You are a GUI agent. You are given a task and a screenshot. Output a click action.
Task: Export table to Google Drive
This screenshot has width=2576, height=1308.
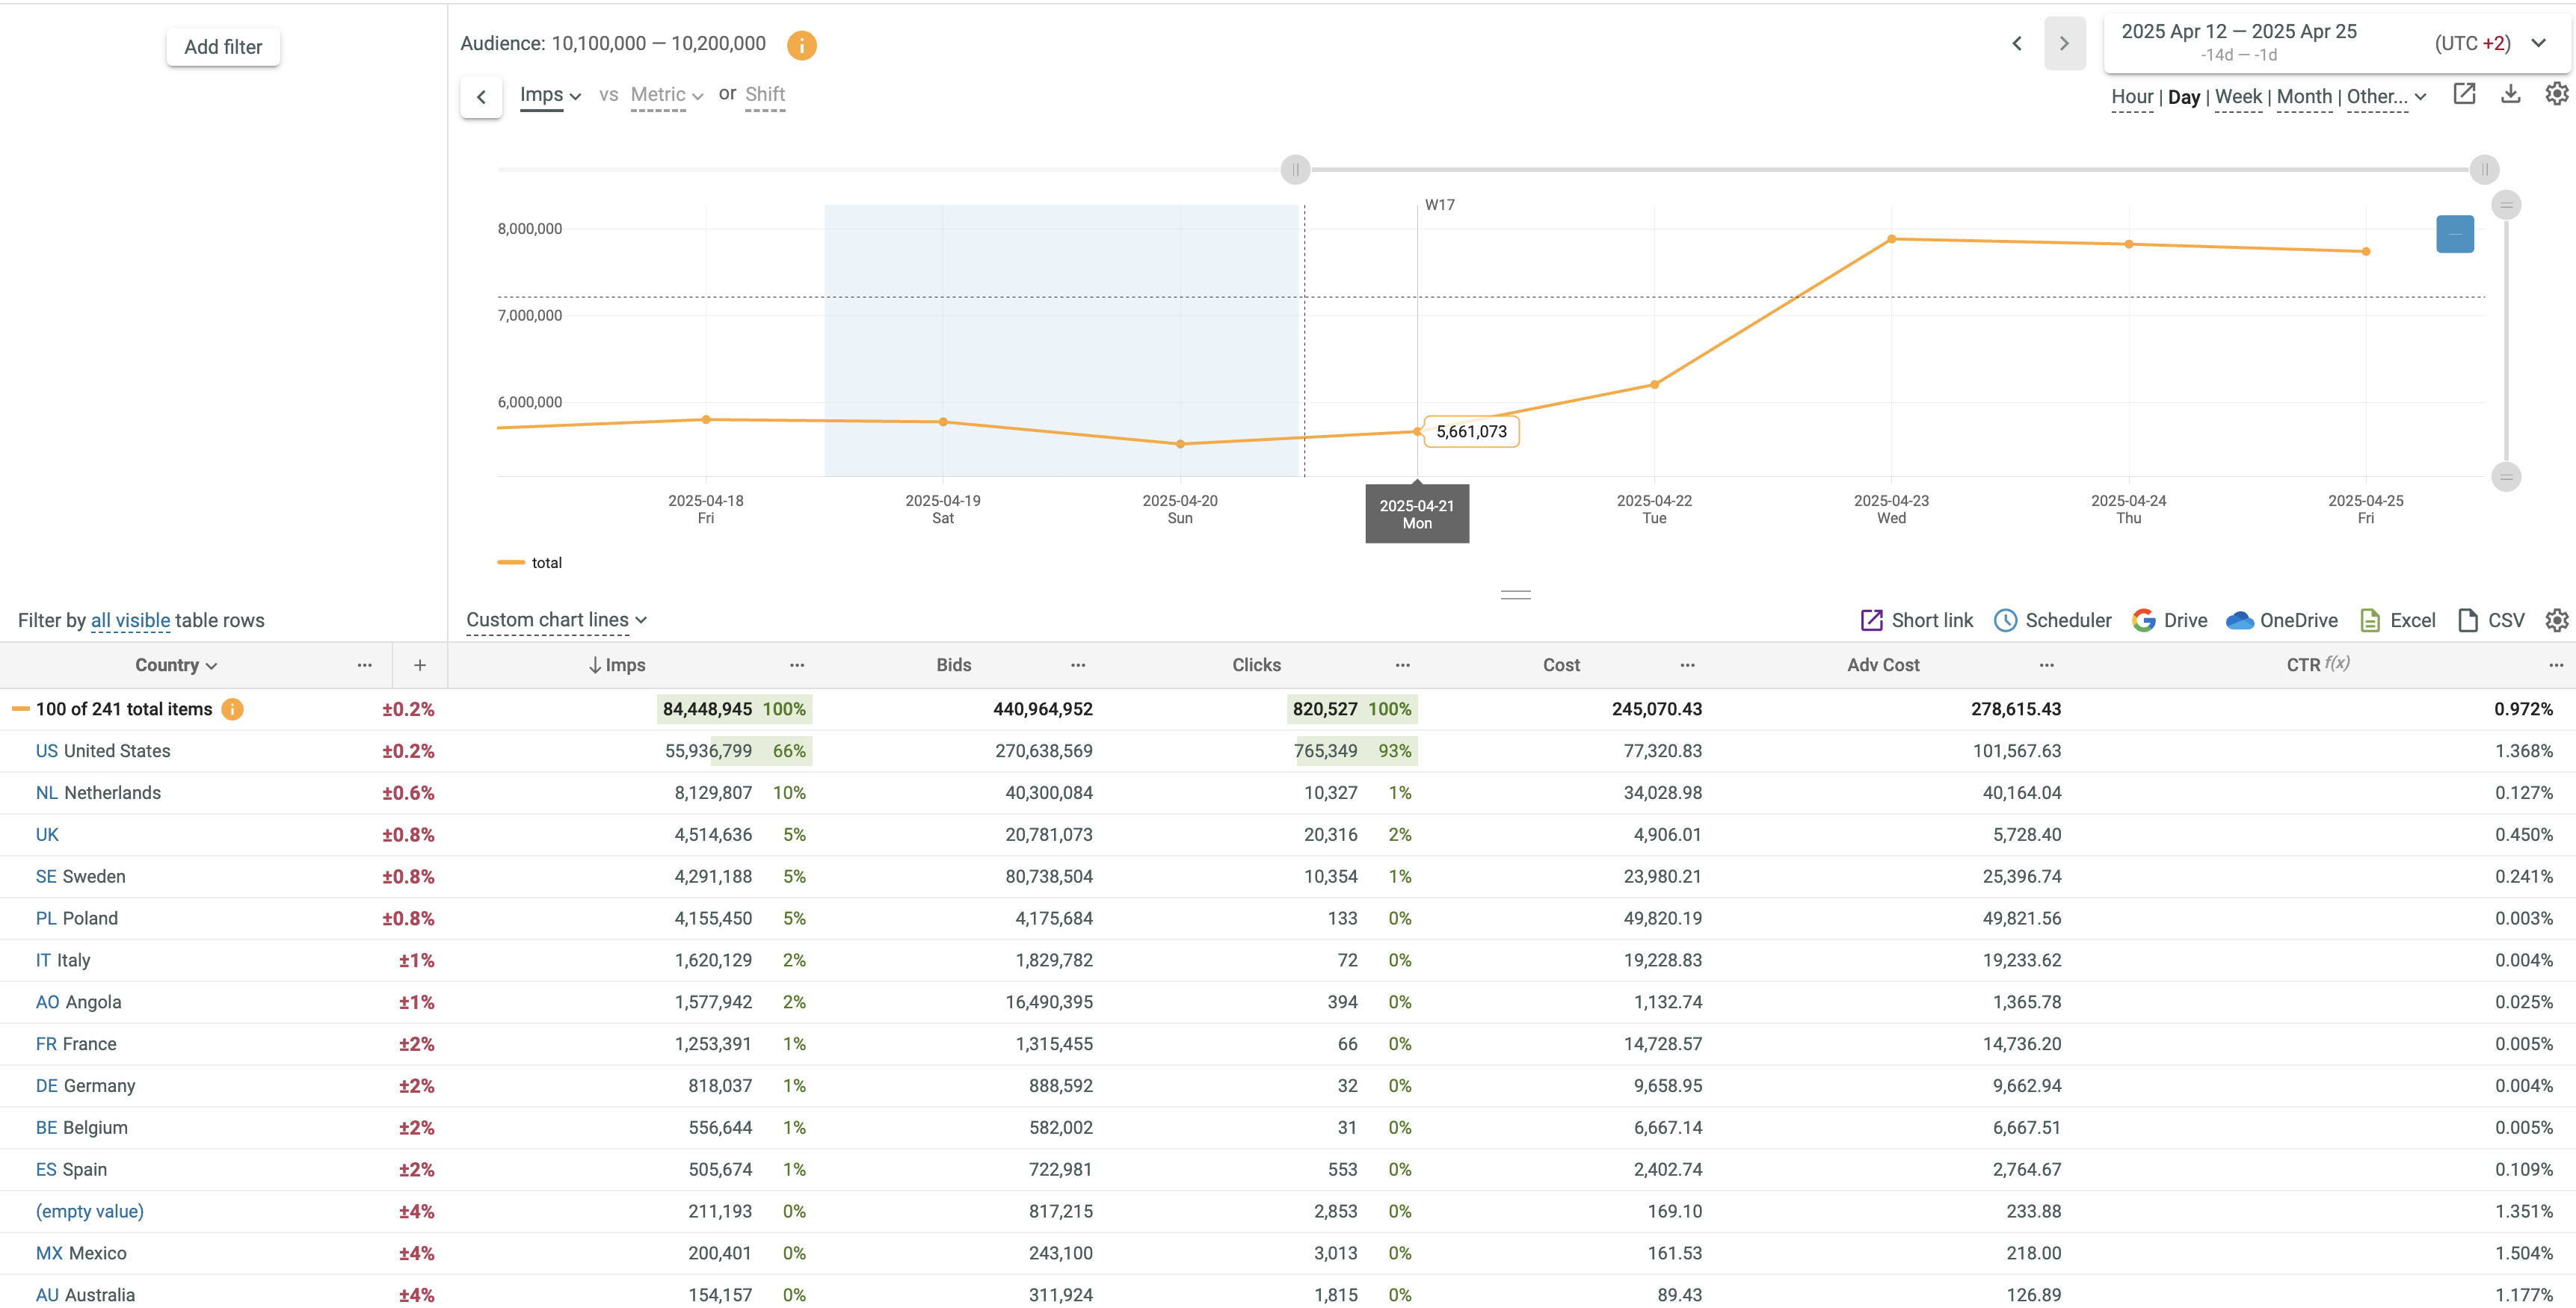2169,620
